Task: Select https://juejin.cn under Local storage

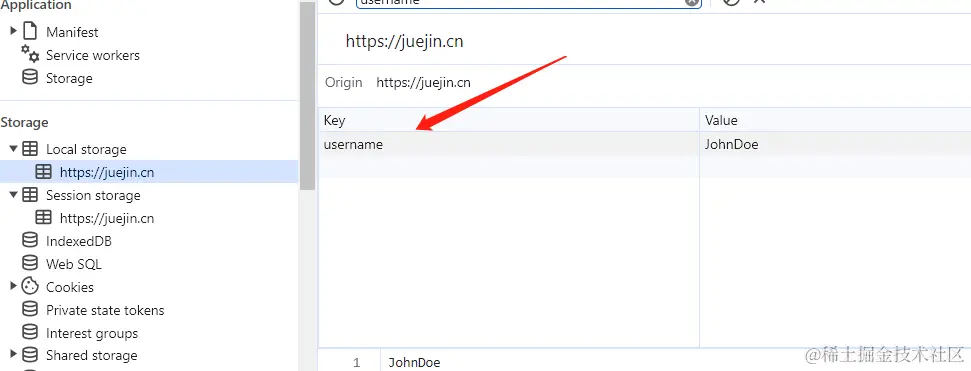Action: 107,172
